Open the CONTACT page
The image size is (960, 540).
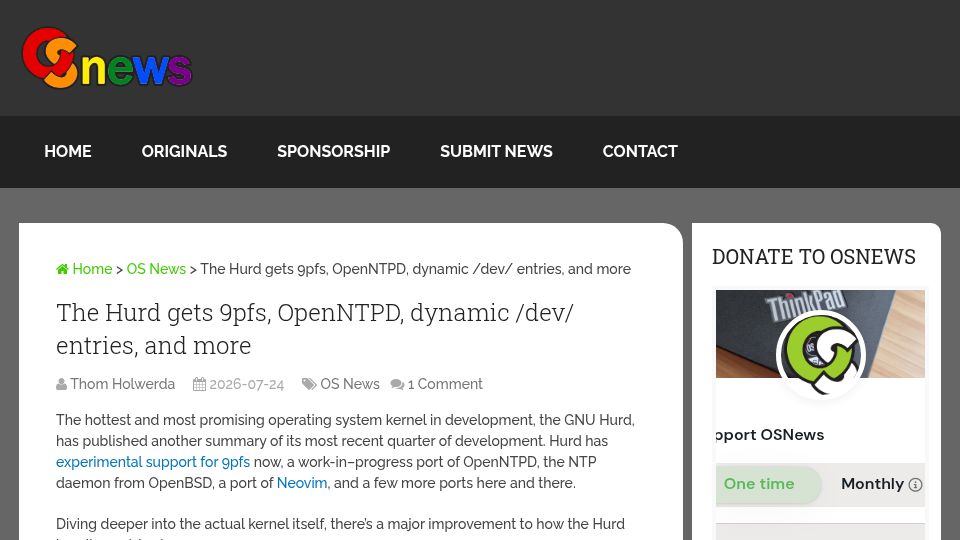(640, 151)
